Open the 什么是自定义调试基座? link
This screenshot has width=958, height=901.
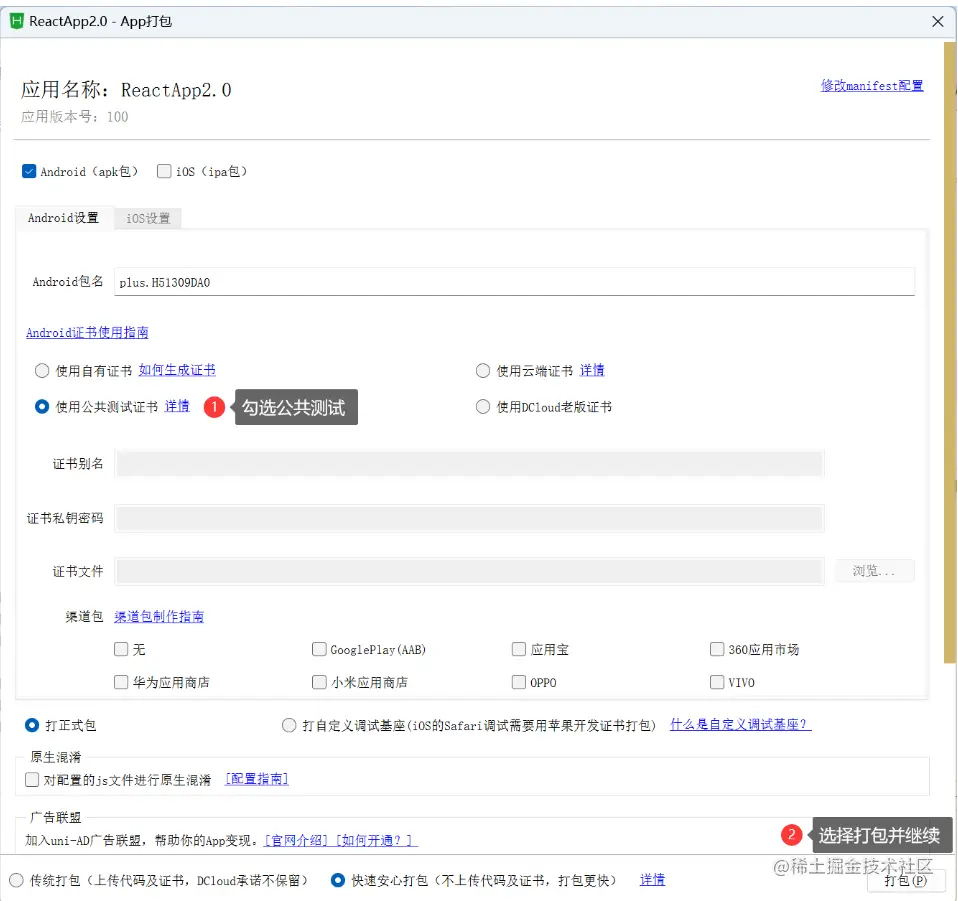click(740, 724)
